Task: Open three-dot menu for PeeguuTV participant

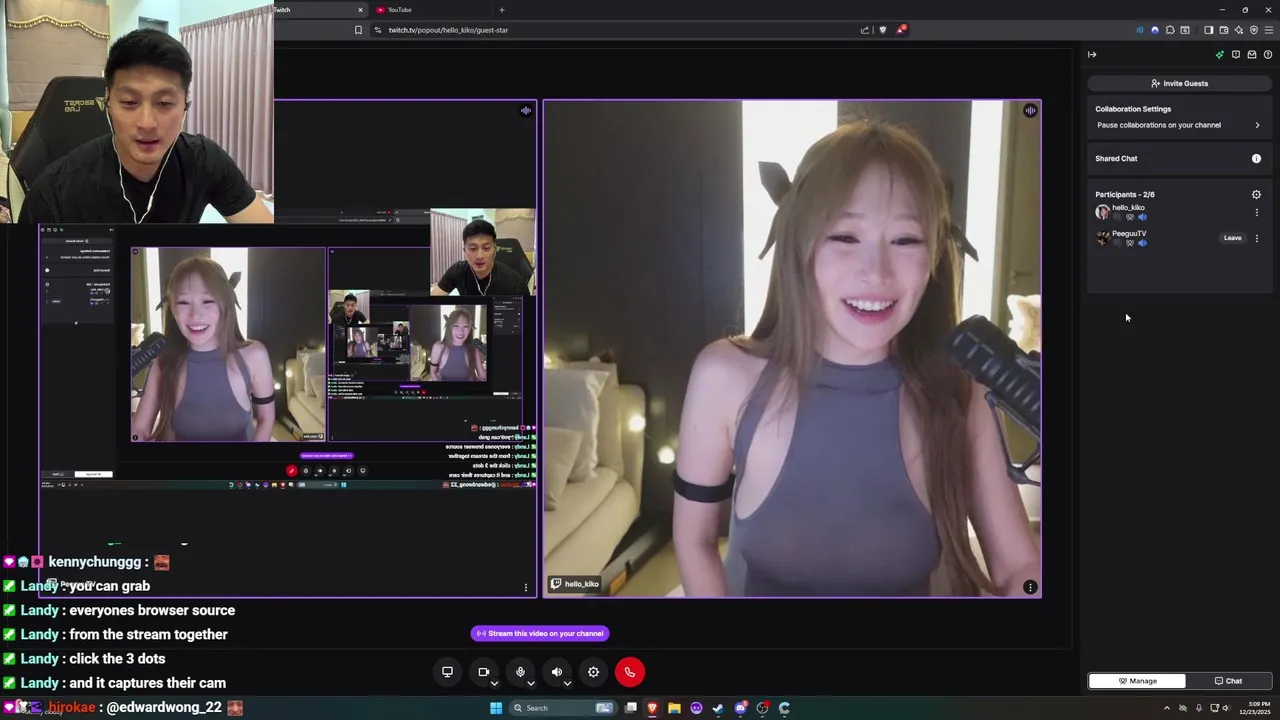Action: point(1257,238)
